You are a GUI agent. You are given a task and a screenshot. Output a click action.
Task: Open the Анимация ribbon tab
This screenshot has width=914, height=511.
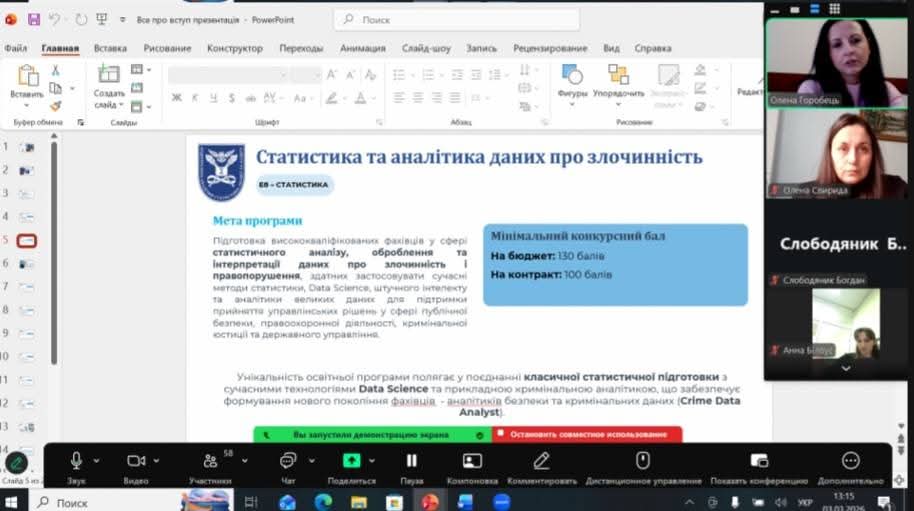tap(362, 48)
